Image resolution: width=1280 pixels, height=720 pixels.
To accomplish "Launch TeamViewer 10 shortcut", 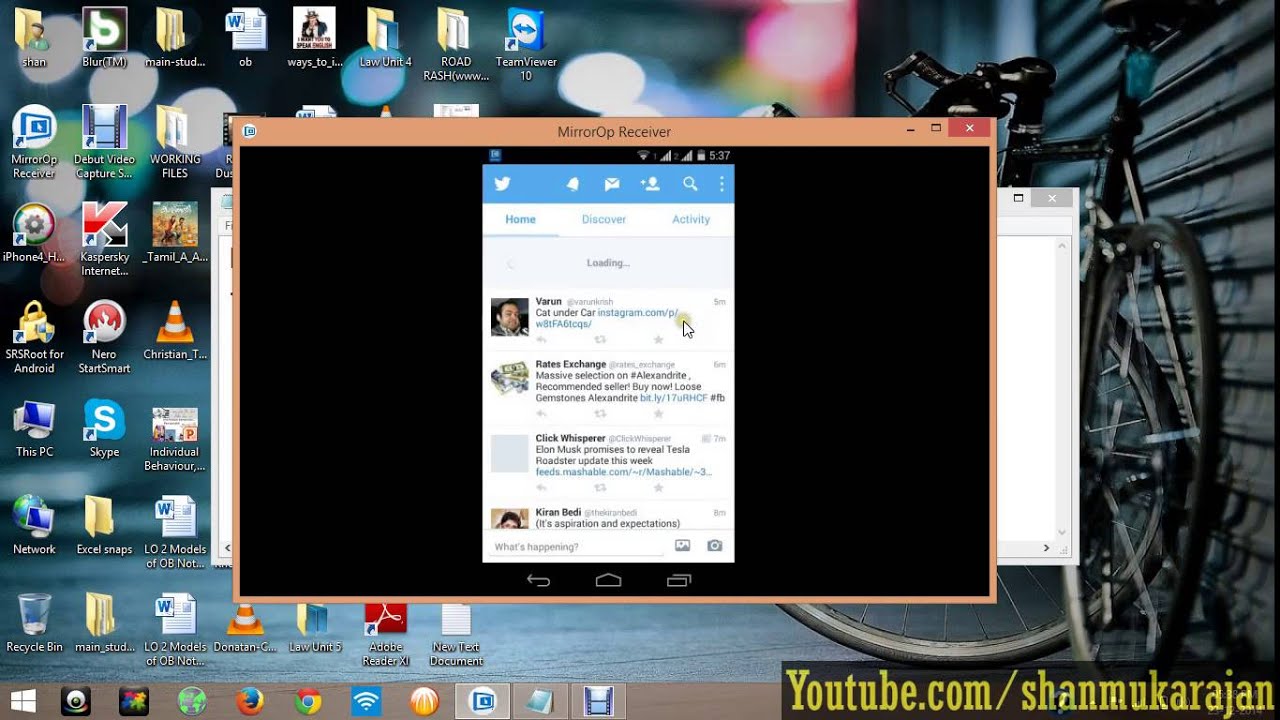I will pos(526,45).
